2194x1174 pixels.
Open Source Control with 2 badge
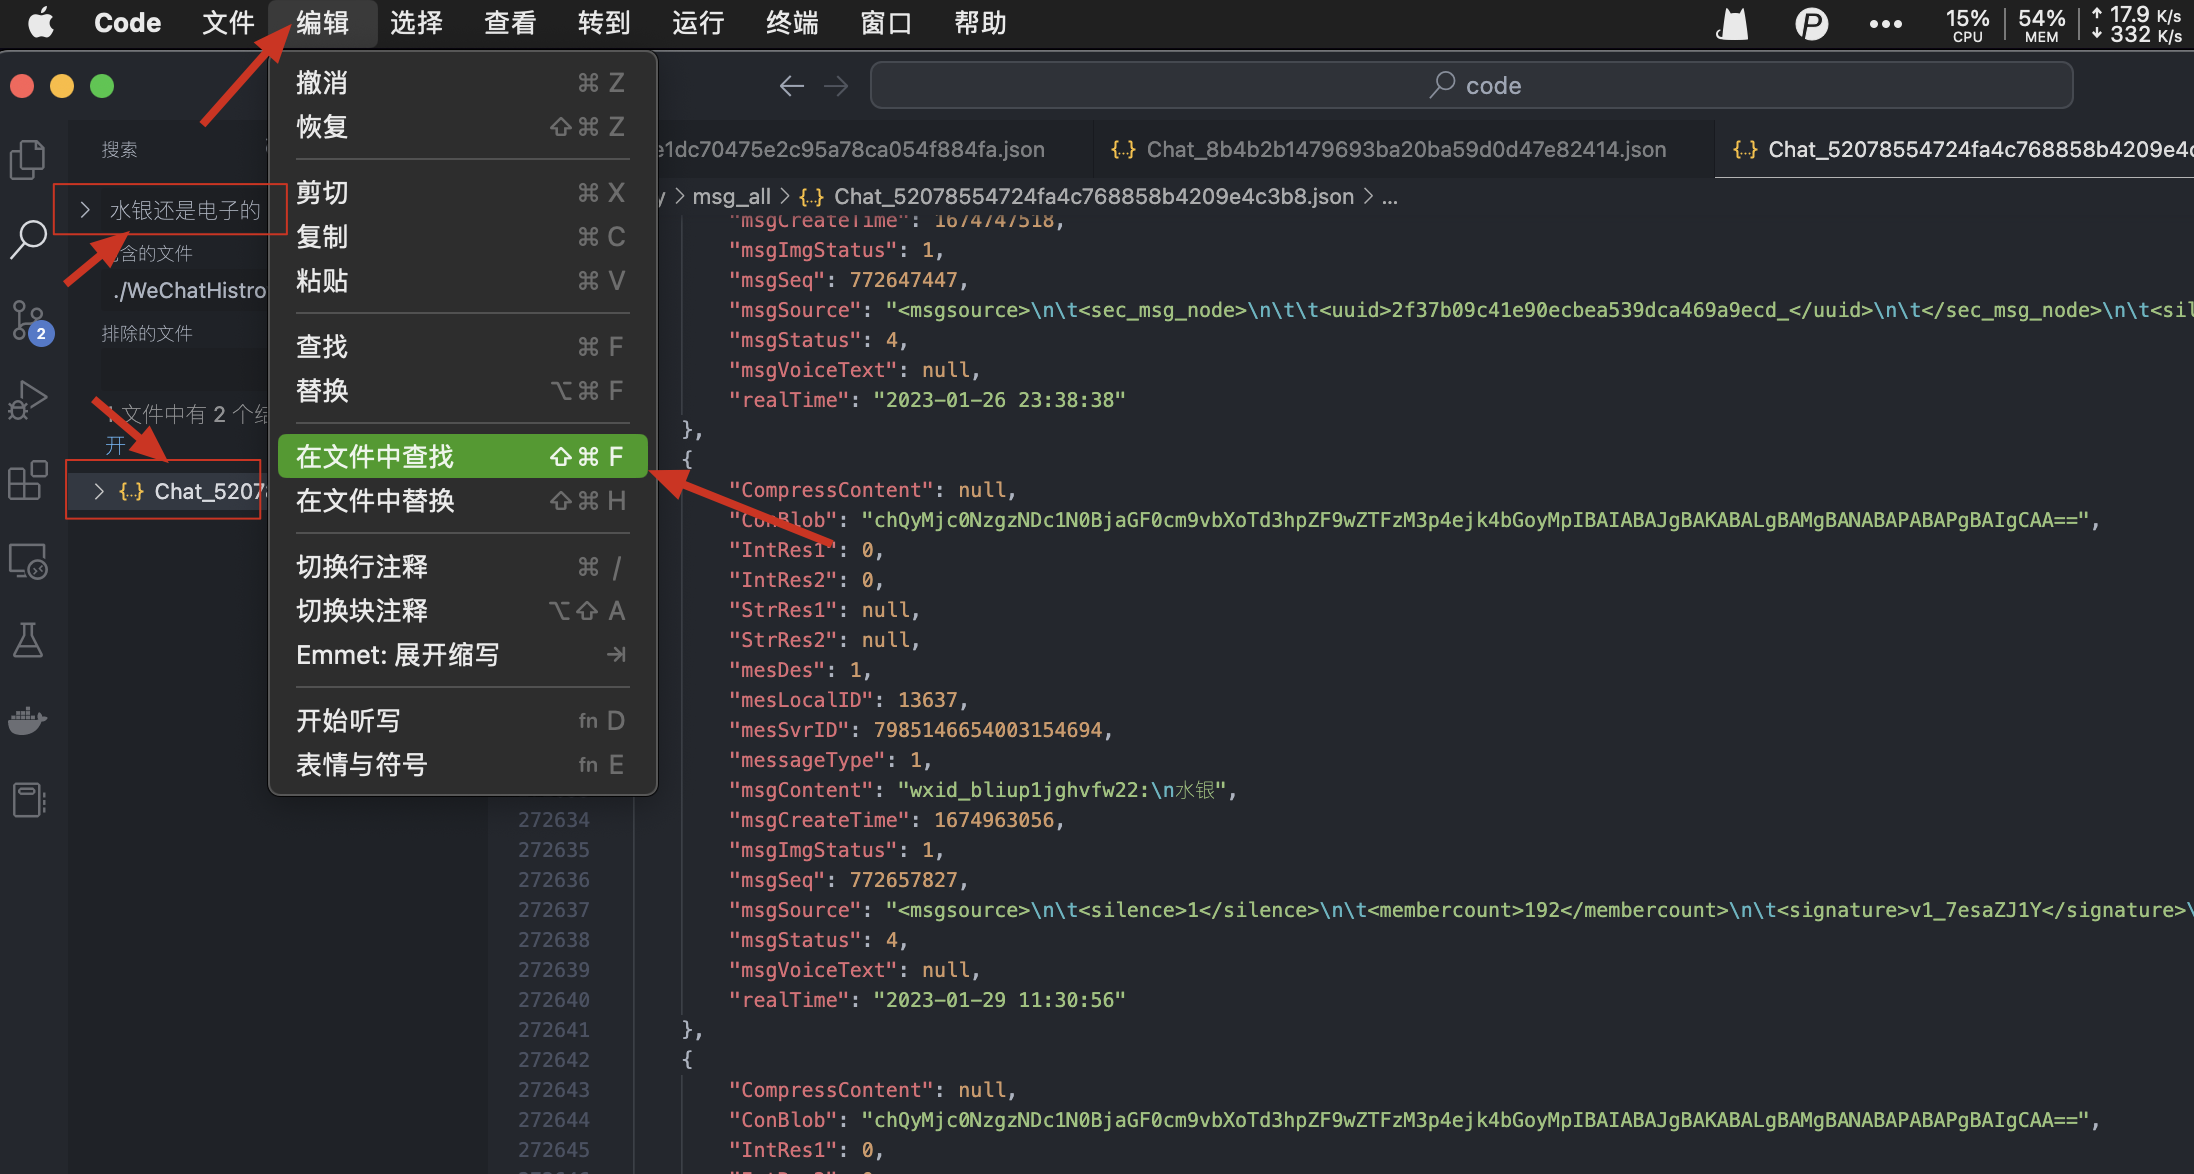click(28, 320)
